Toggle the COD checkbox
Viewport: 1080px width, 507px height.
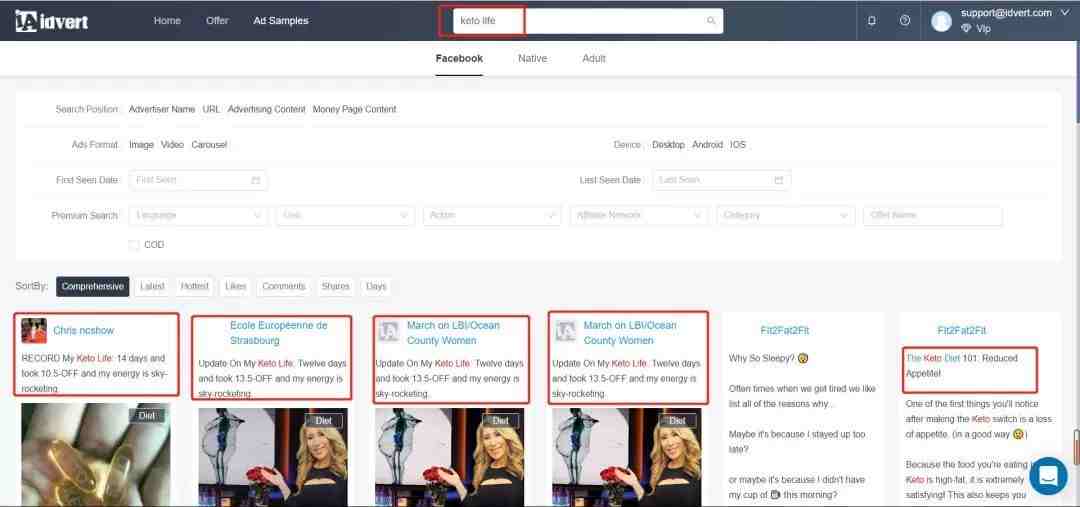[134, 245]
